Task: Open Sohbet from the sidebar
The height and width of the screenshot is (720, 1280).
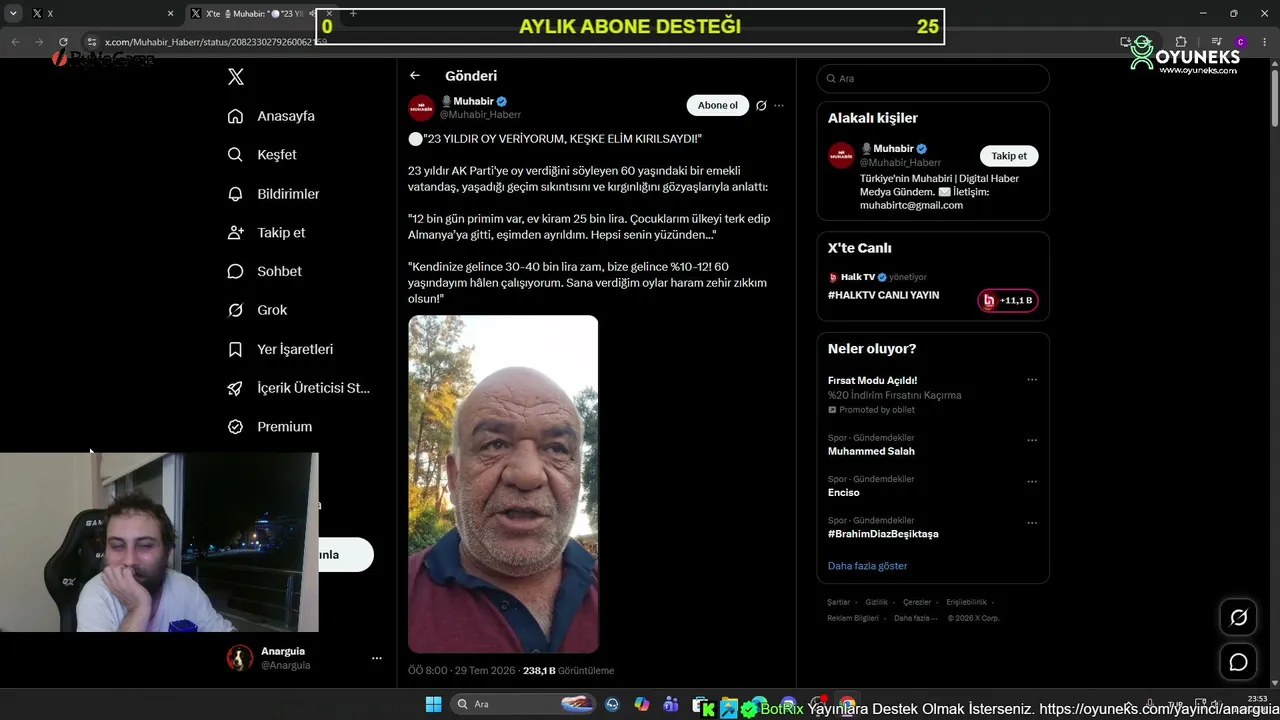Action: tap(279, 272)
